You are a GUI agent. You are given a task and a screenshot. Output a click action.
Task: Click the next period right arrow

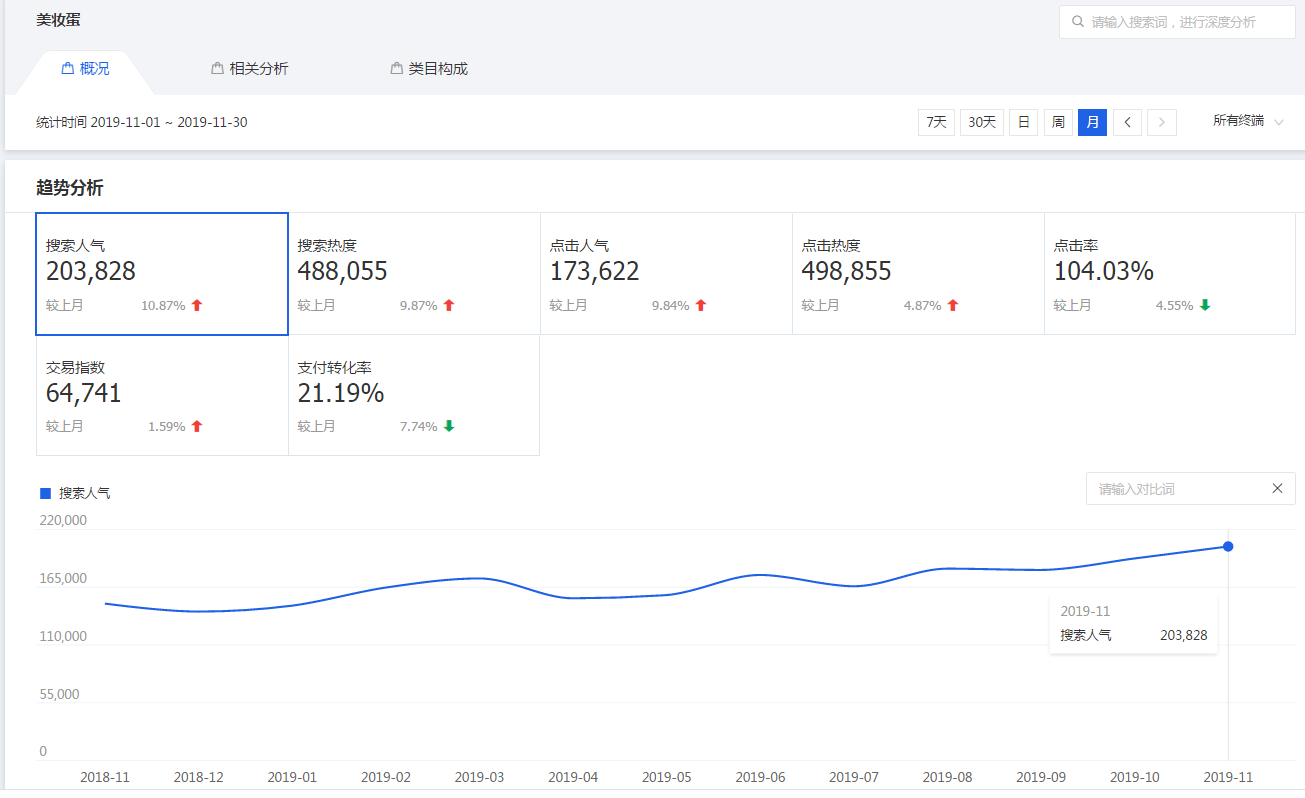tap(1162, 122)
